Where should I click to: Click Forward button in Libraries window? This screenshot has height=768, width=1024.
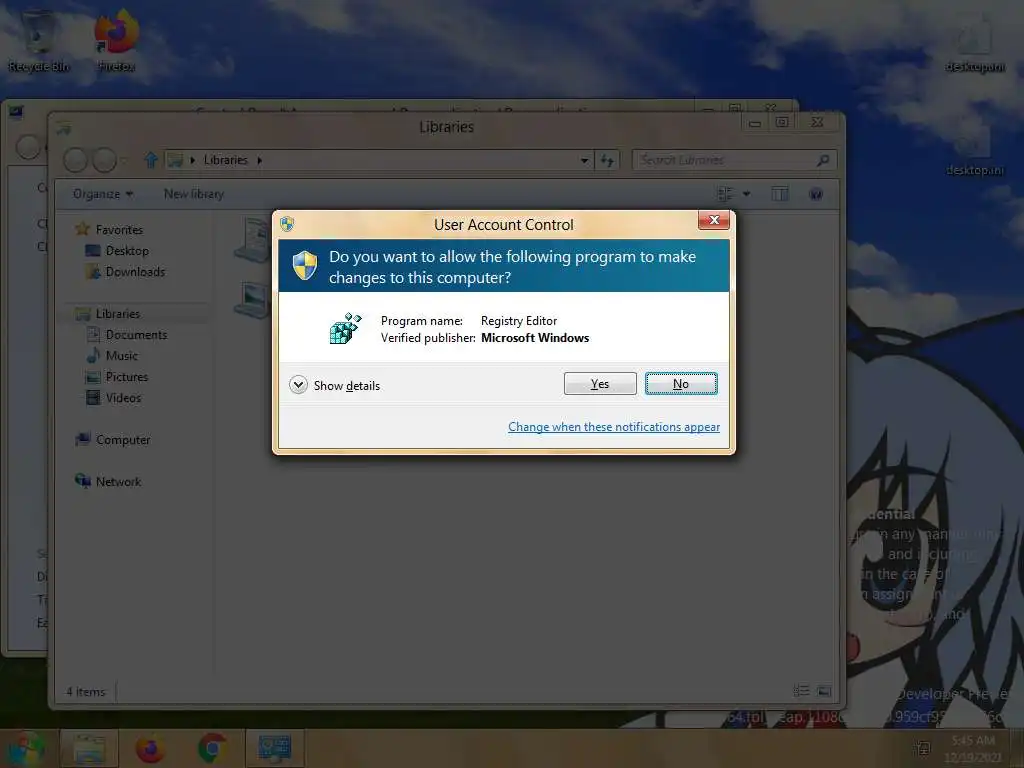click(104, 159)
